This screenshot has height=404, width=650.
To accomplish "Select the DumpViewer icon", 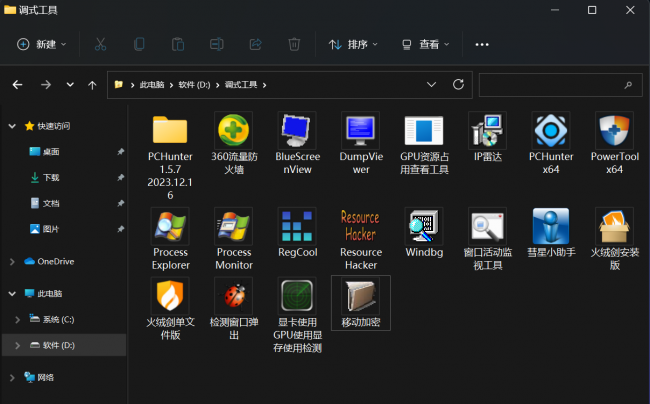I will pos(361,131).
